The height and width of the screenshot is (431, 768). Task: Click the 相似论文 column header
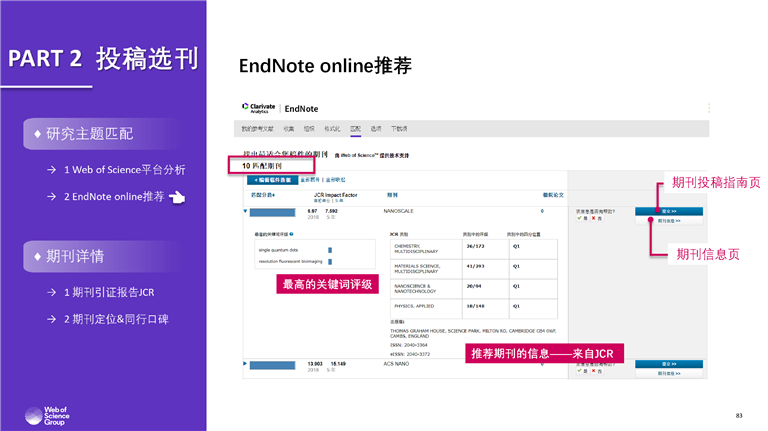tap(553, 195)
